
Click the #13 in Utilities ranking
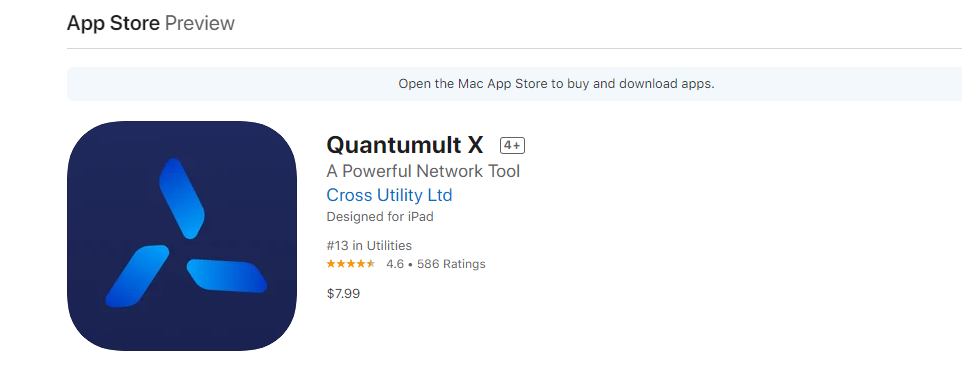click(369, 246)
